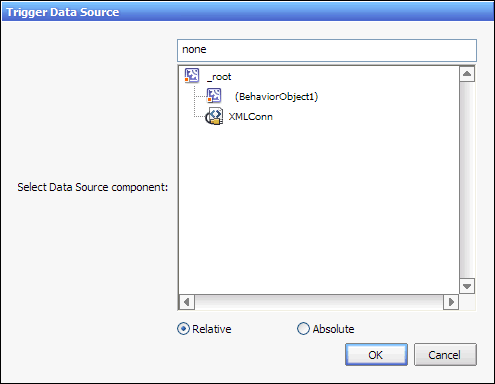Choose the Relative radio option
This screenshot has width=495, height=384.
[x=183, y=329]
